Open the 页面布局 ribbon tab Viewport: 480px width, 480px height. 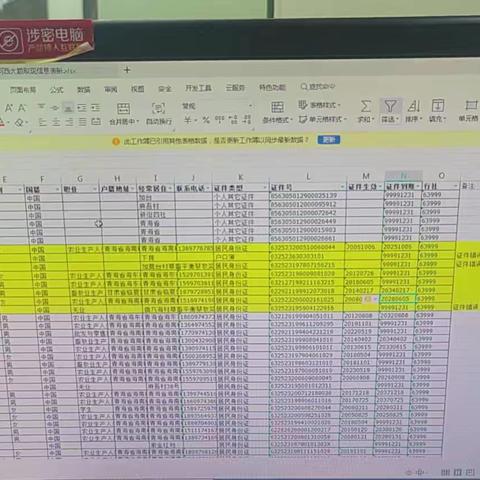(23, 90)
